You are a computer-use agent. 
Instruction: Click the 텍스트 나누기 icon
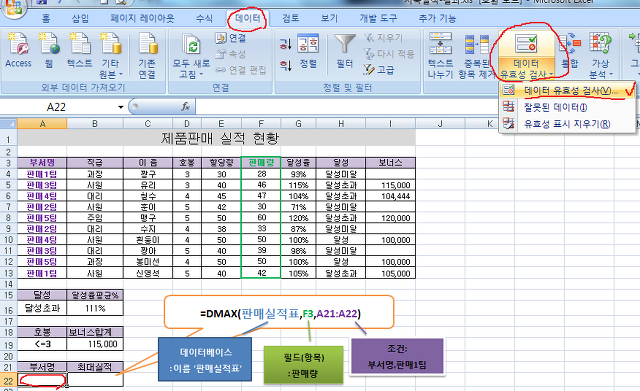click(440, 56)
